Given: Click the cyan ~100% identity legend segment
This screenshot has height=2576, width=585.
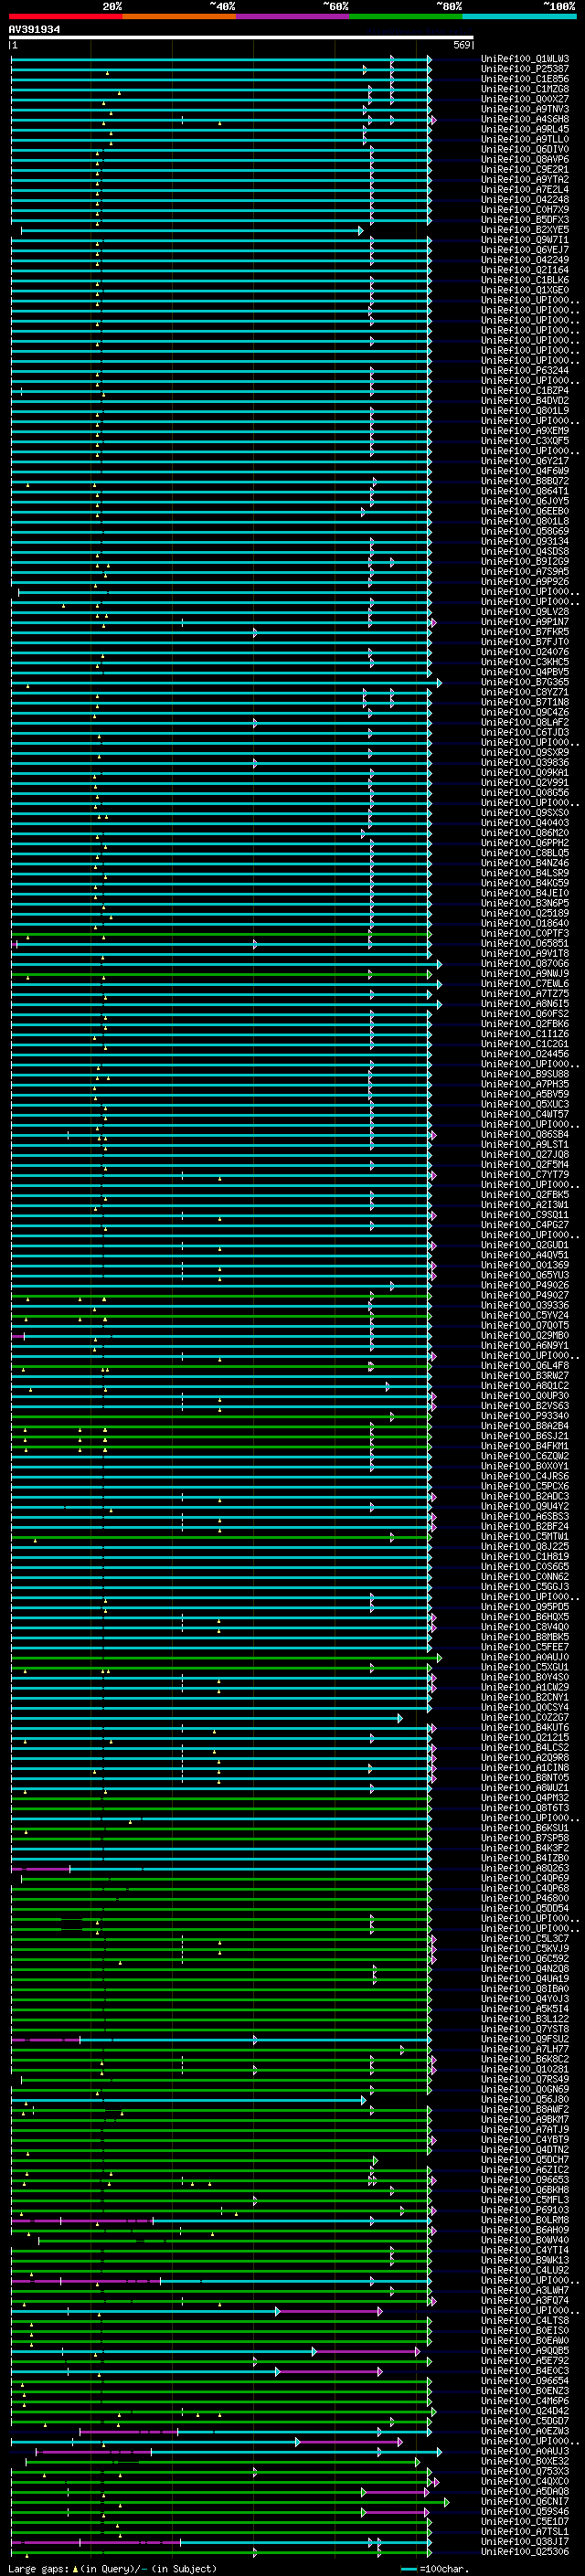Looking at the screenshot, I should [x=519, y=16].
